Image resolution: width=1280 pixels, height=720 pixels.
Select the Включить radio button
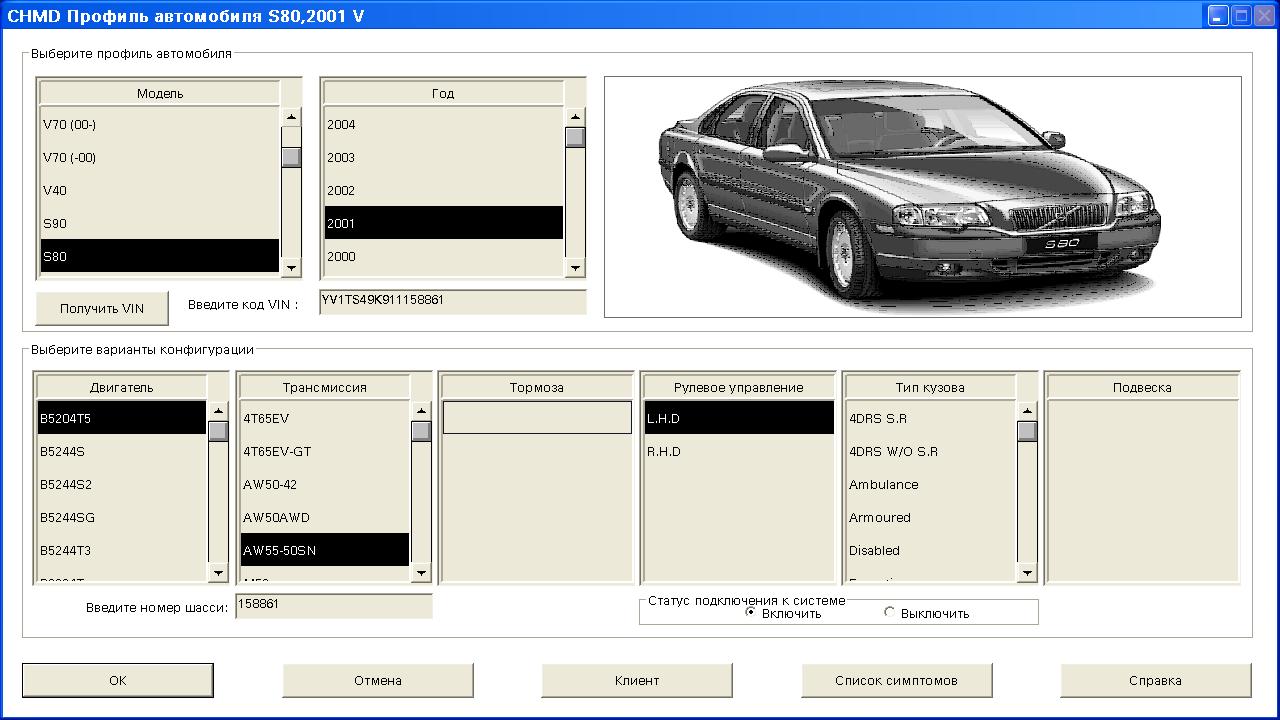point(751,613)
